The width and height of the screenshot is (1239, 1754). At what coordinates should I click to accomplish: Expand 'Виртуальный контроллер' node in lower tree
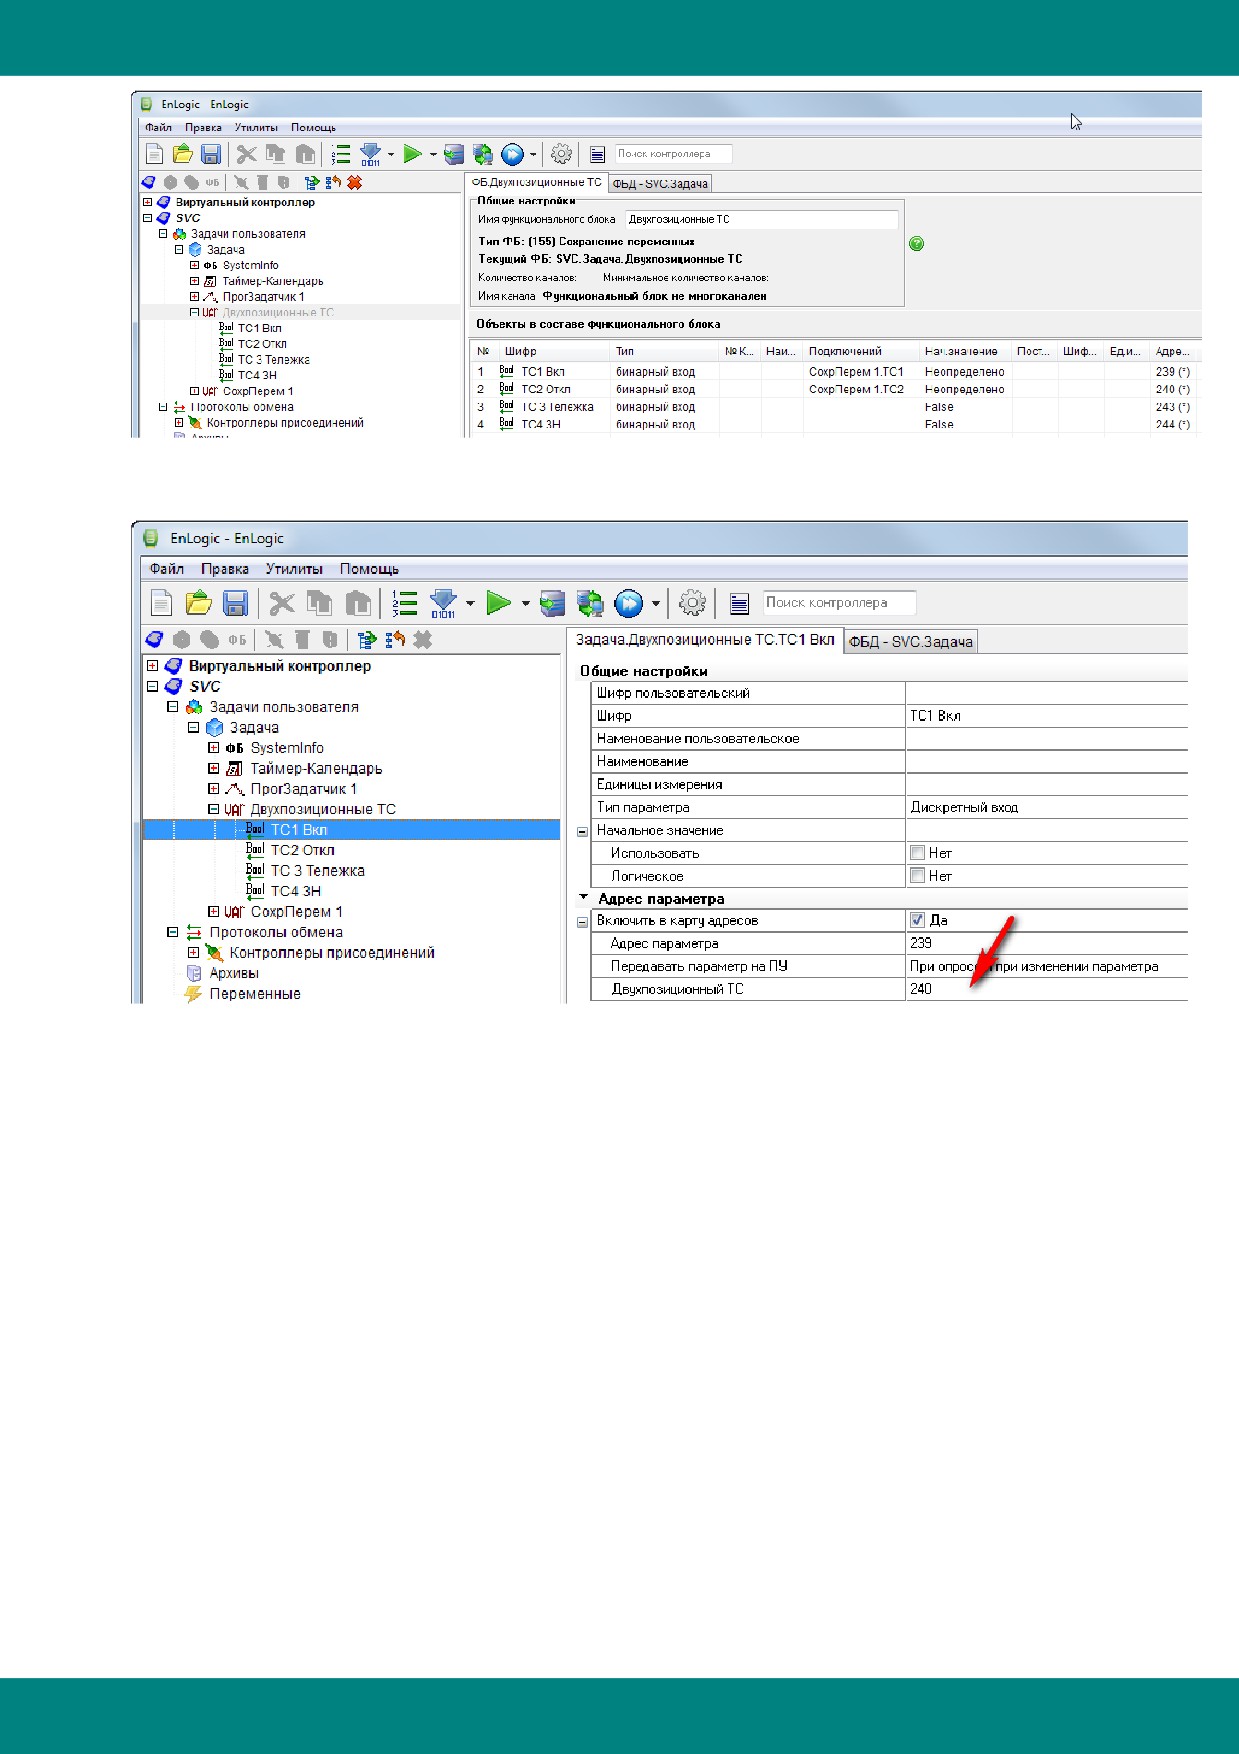pos(152,666)
